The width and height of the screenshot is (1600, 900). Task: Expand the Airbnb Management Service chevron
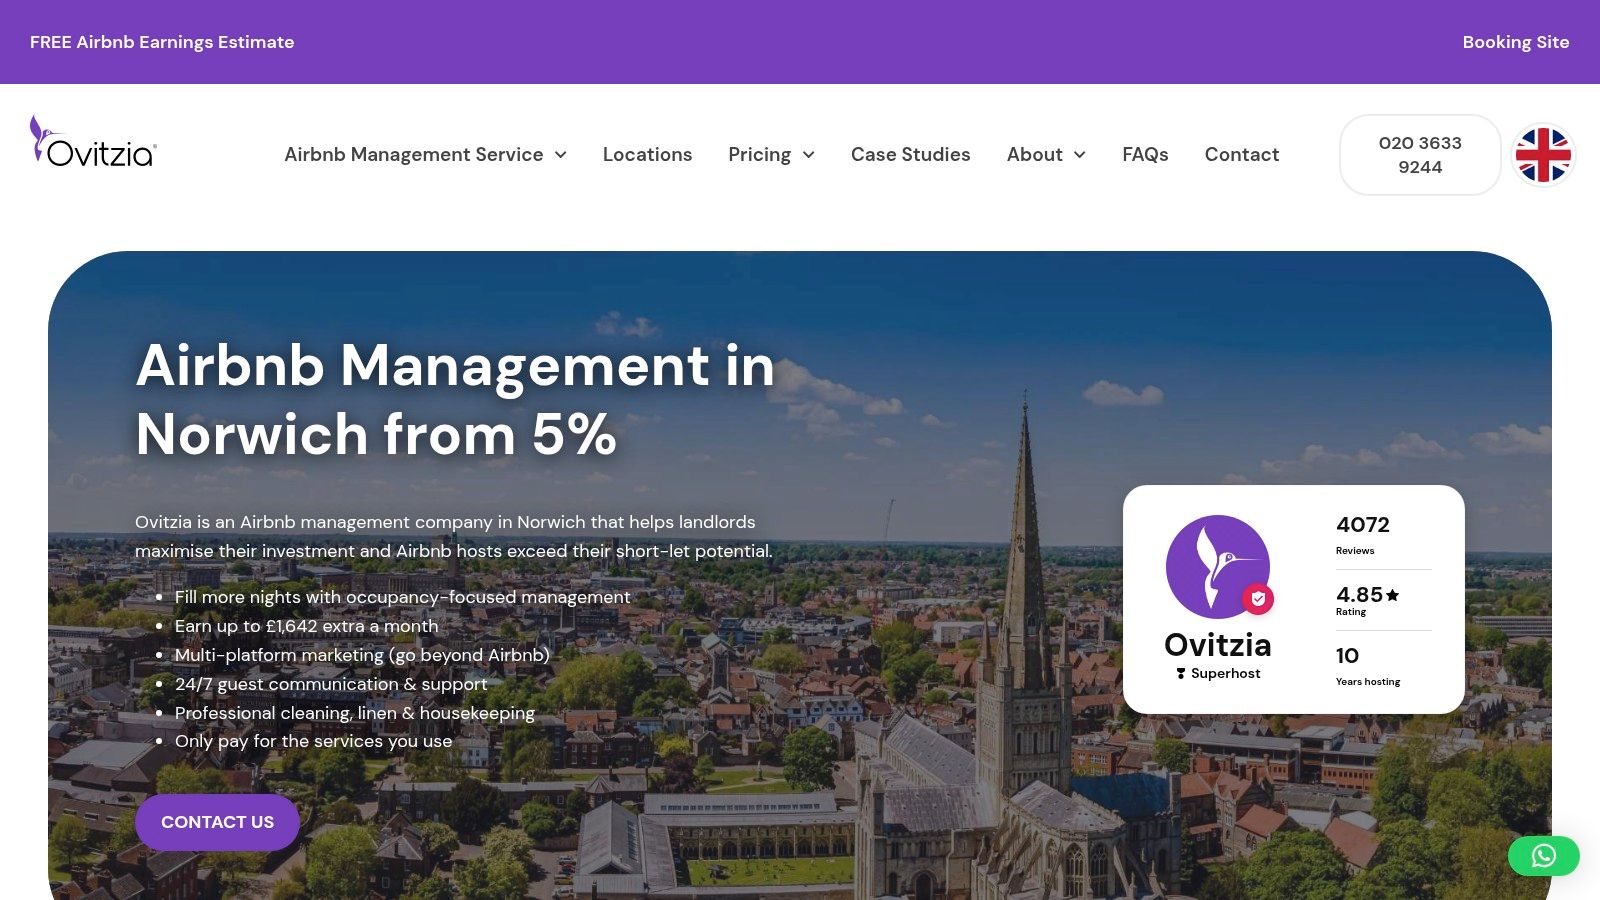[x=561, y=155]
